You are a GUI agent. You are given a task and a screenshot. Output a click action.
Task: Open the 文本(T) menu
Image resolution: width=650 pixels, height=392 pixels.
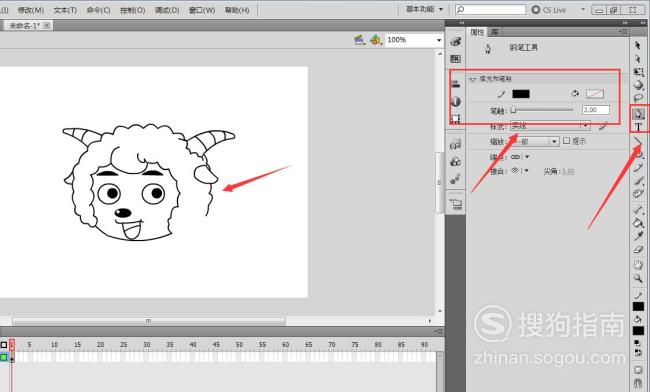(65, 10)
